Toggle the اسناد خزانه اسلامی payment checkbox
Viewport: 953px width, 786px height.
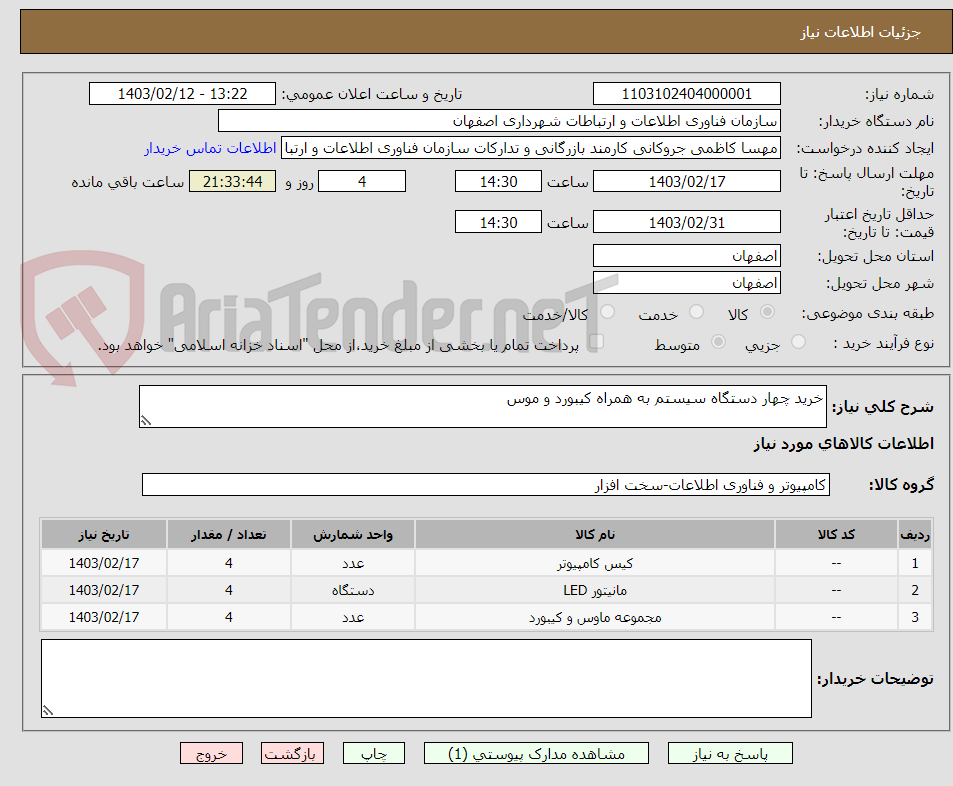[x=597, y=342]
